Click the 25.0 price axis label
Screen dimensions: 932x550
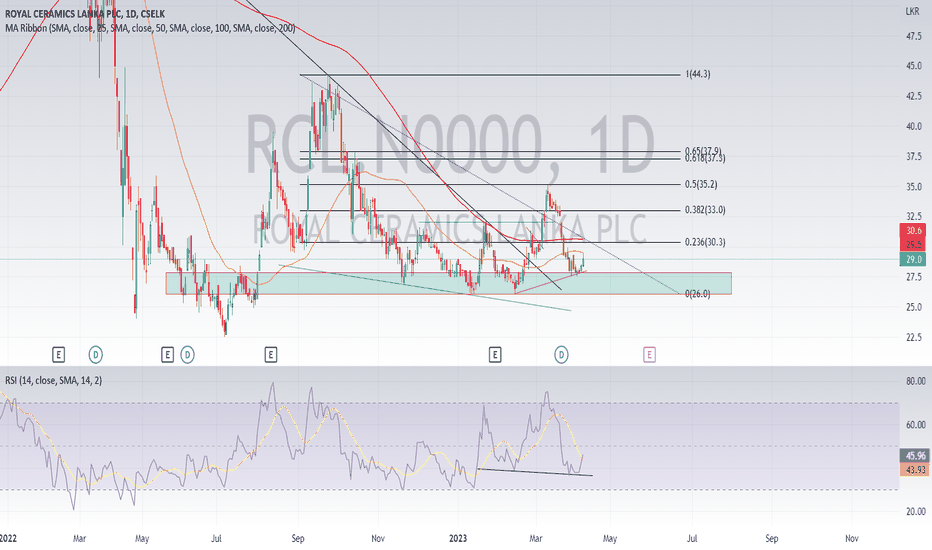pos(914,307)
